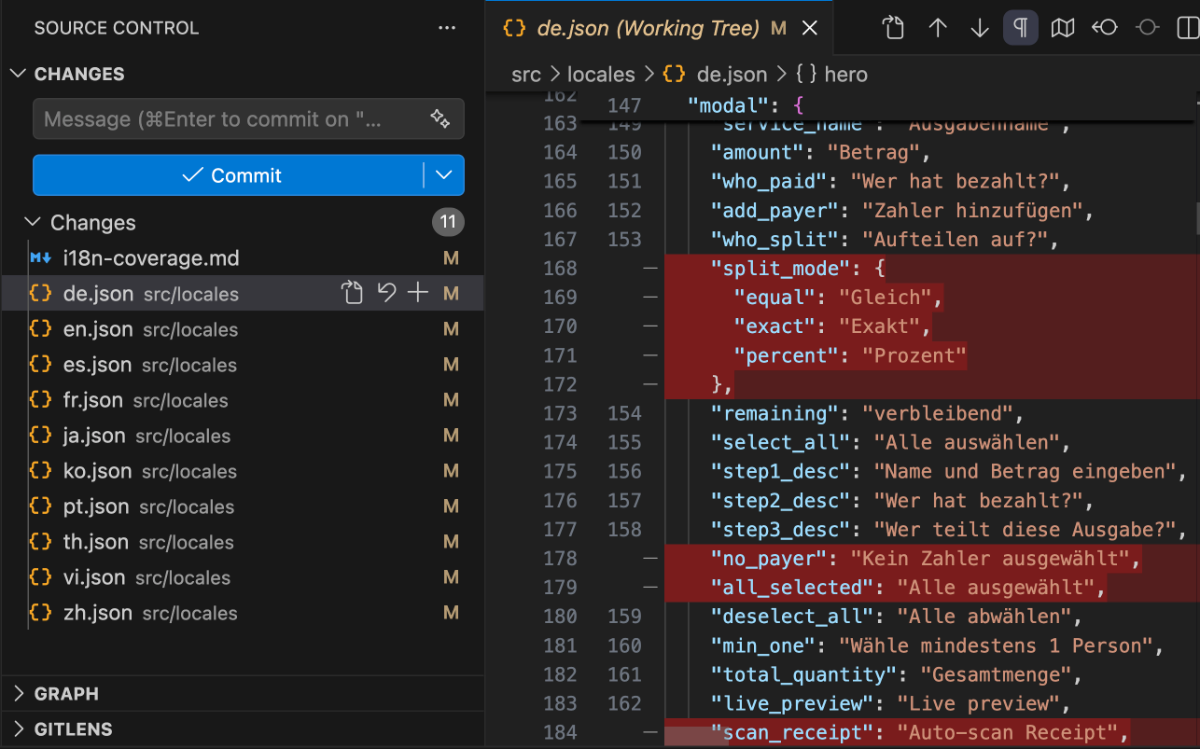
Task: Click the split-layout map icon in toolbar
Action: pyautogui.click(x=1063, y=28)
